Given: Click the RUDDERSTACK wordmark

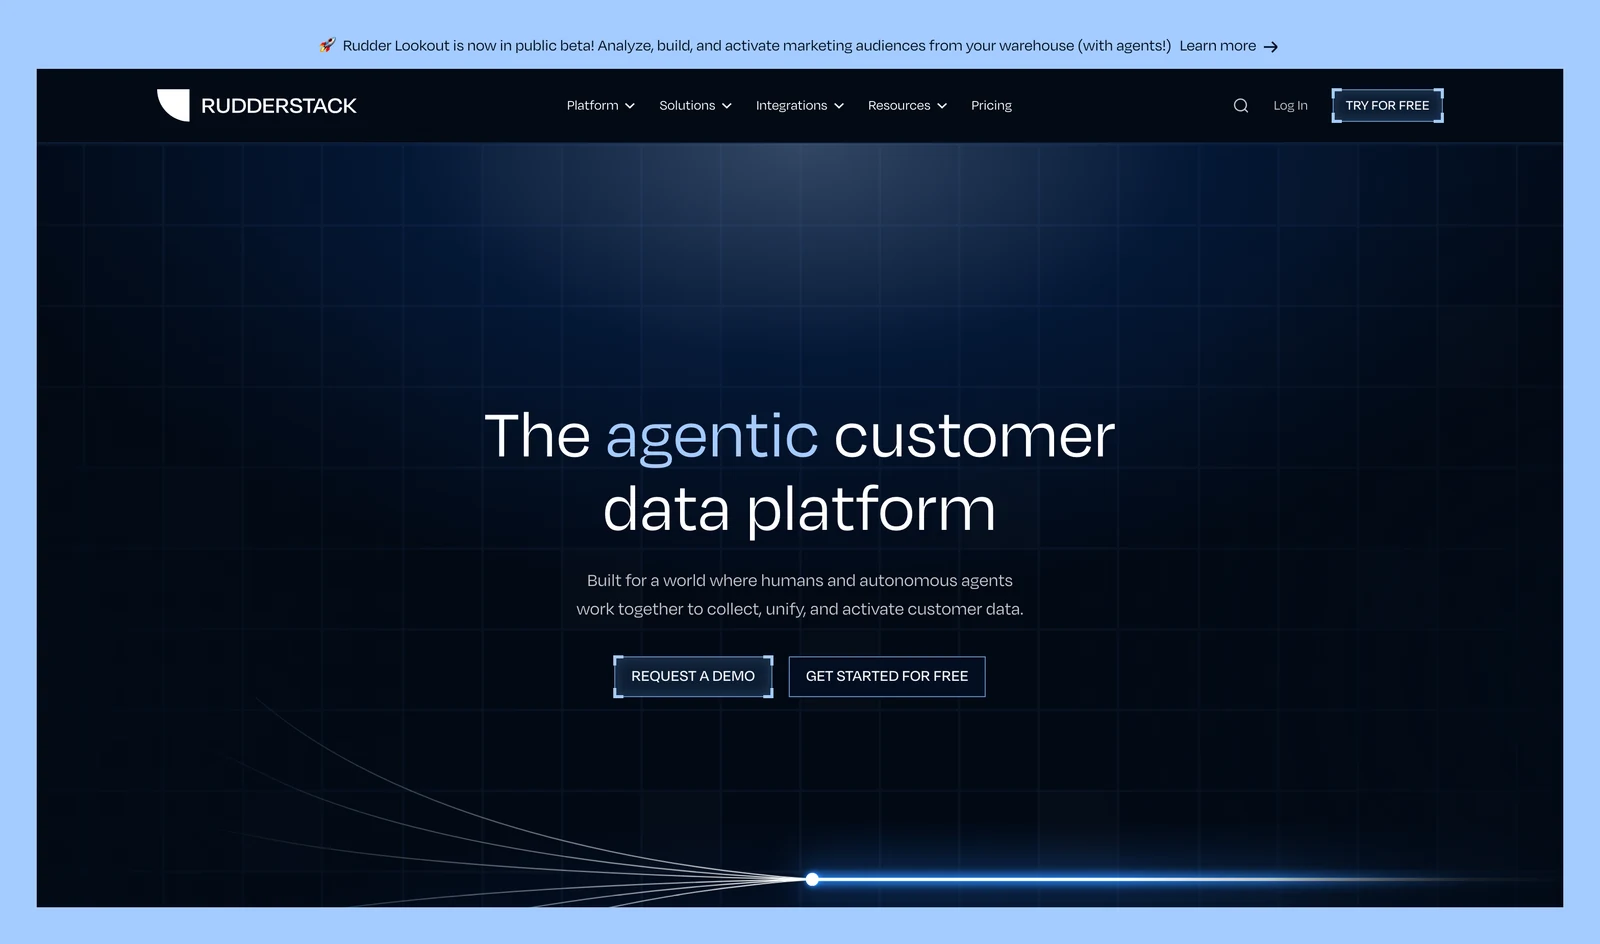Looking at the screenshot, I should pos(279,106).
